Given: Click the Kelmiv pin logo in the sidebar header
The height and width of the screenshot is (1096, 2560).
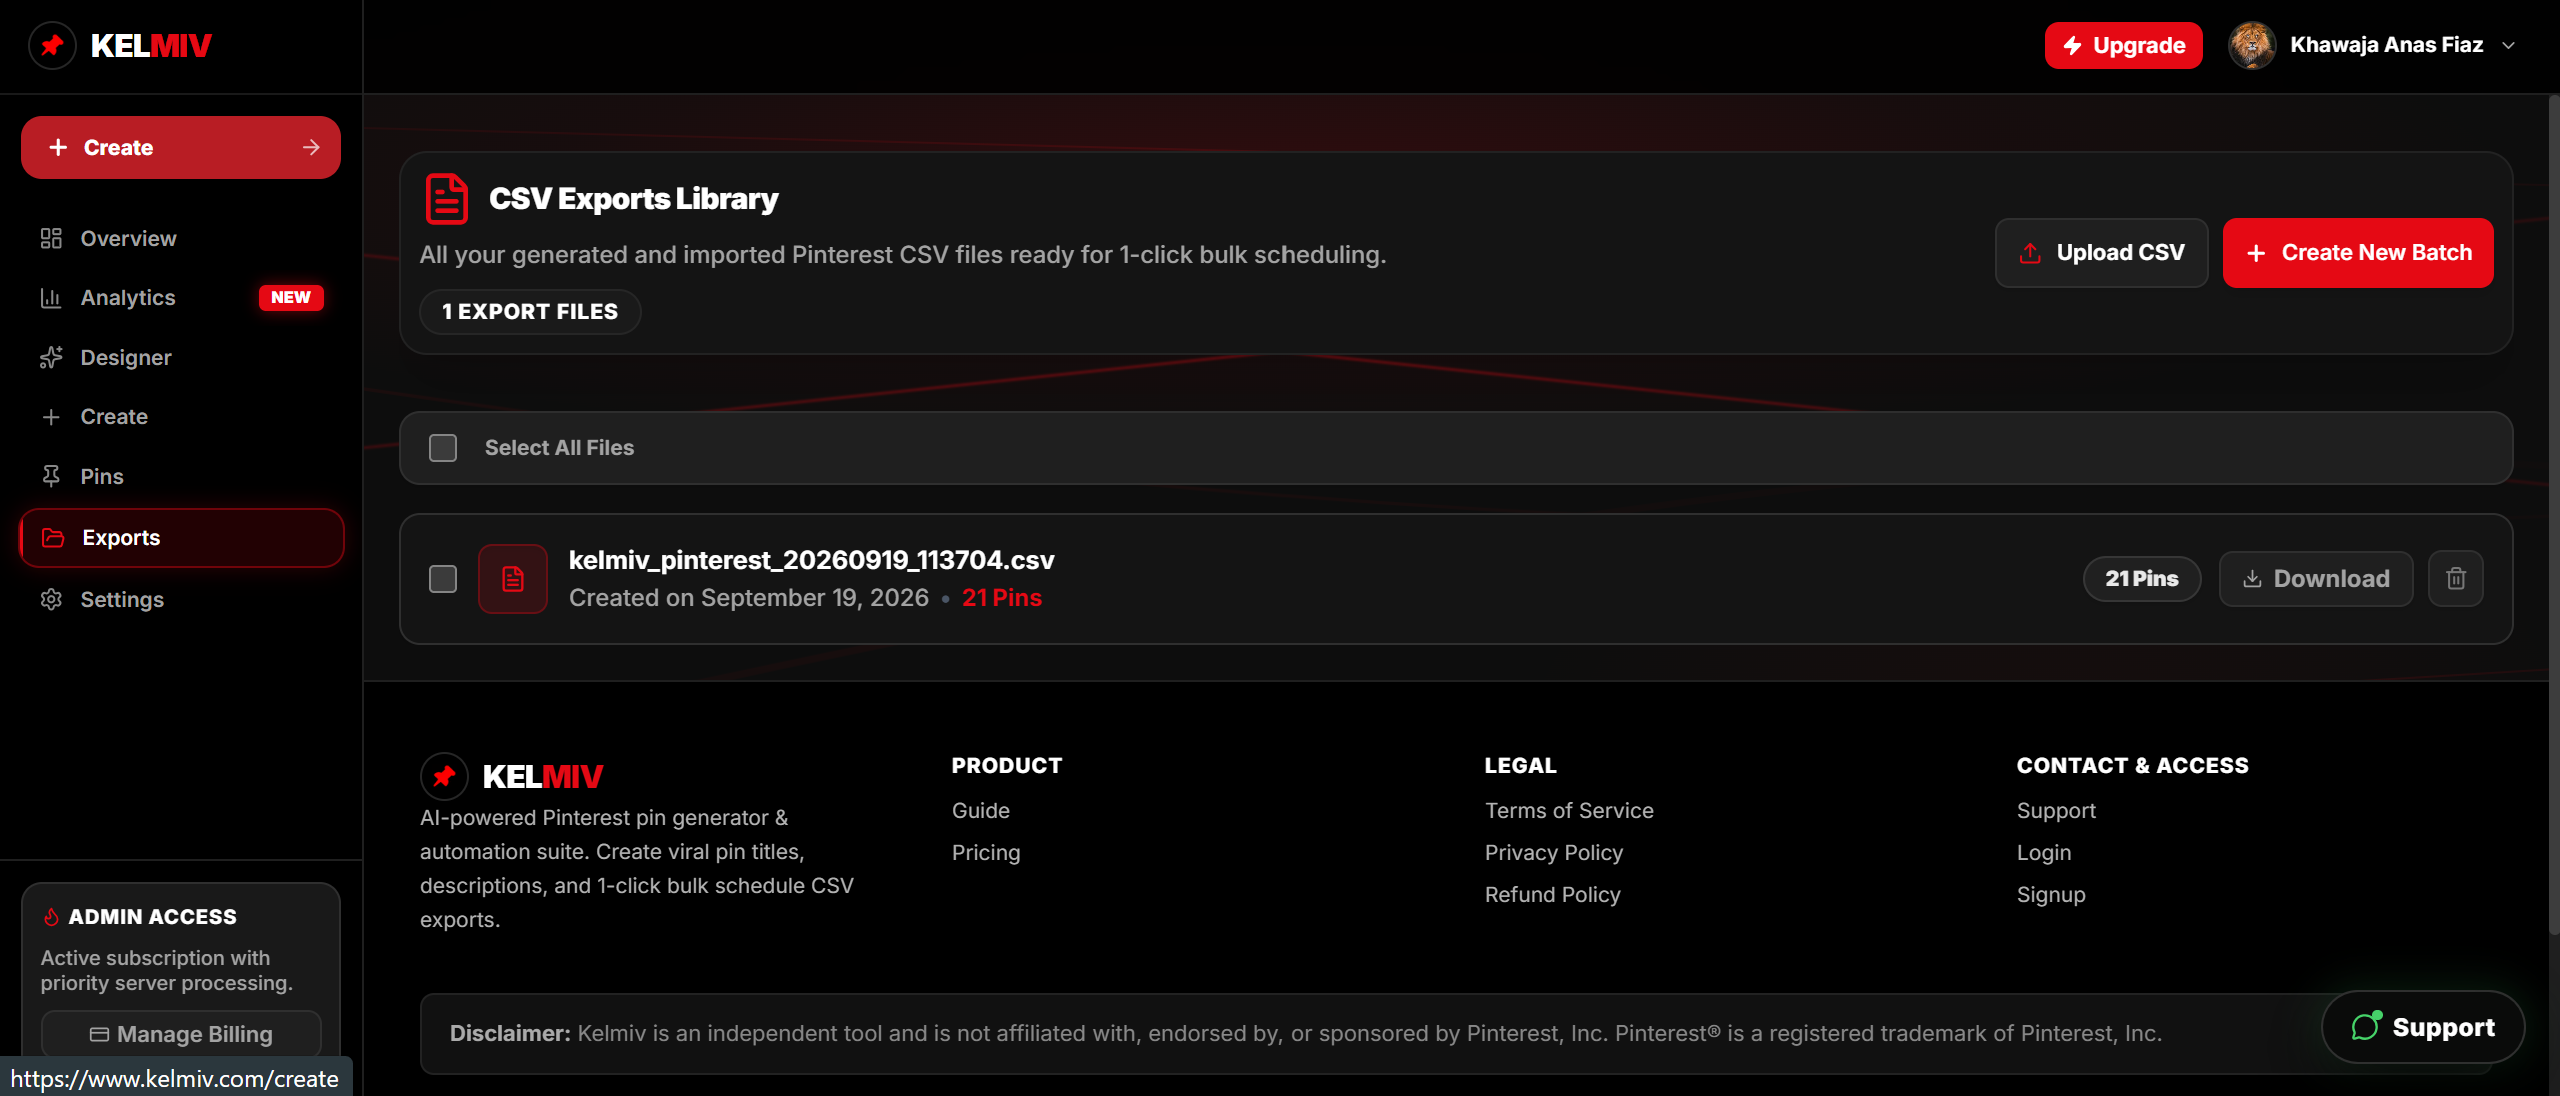Looking at the screenshot, I should pos(52,46).
